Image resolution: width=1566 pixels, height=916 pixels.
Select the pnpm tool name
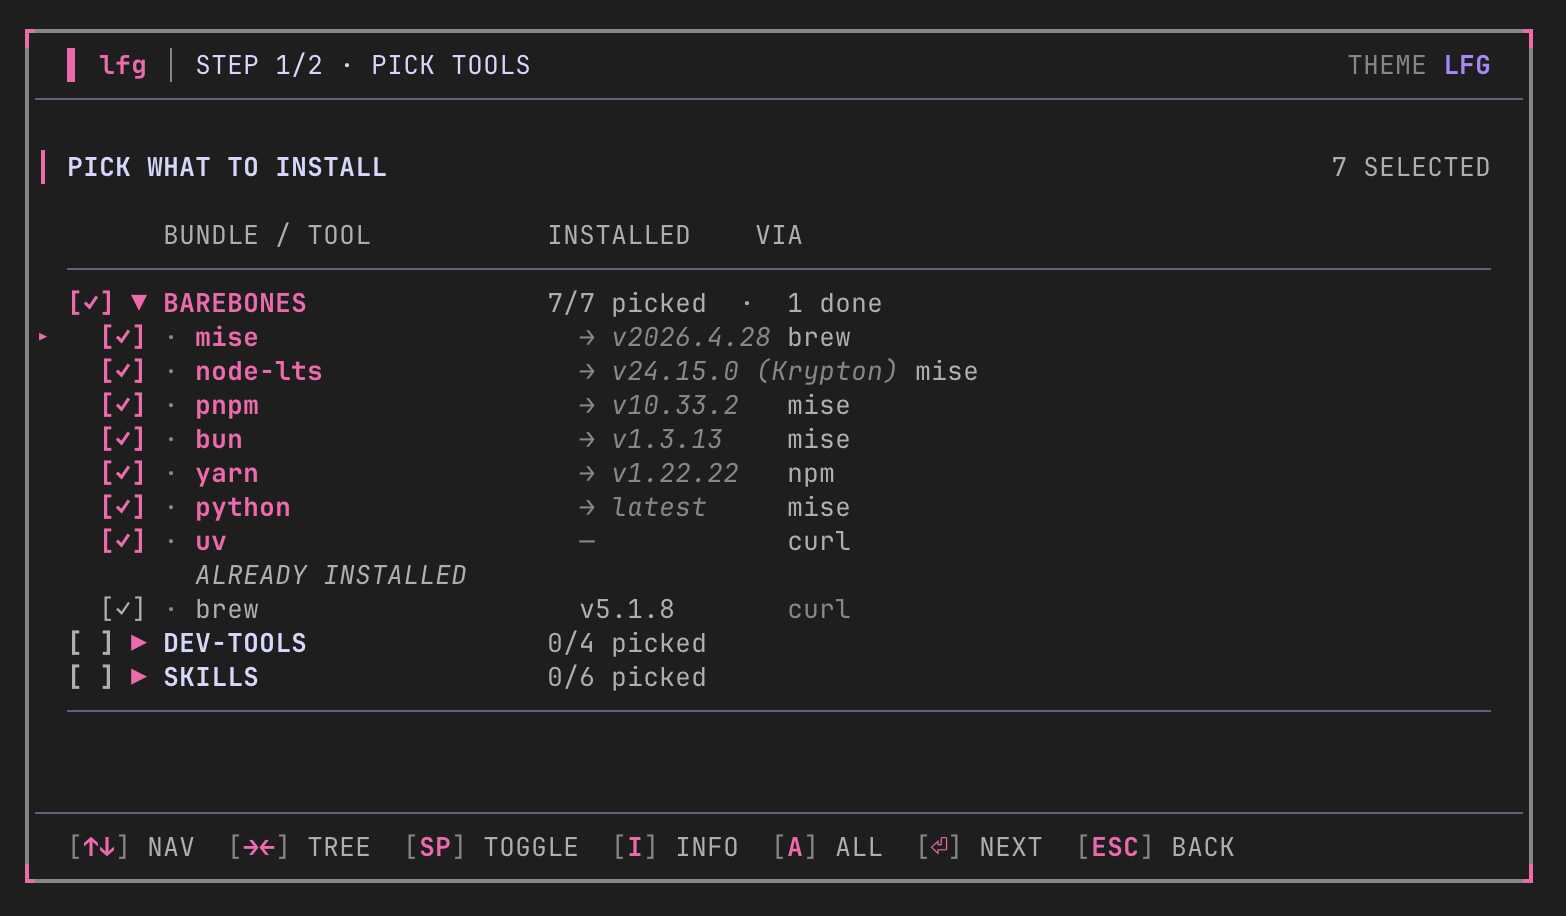(x=227, y=406)
